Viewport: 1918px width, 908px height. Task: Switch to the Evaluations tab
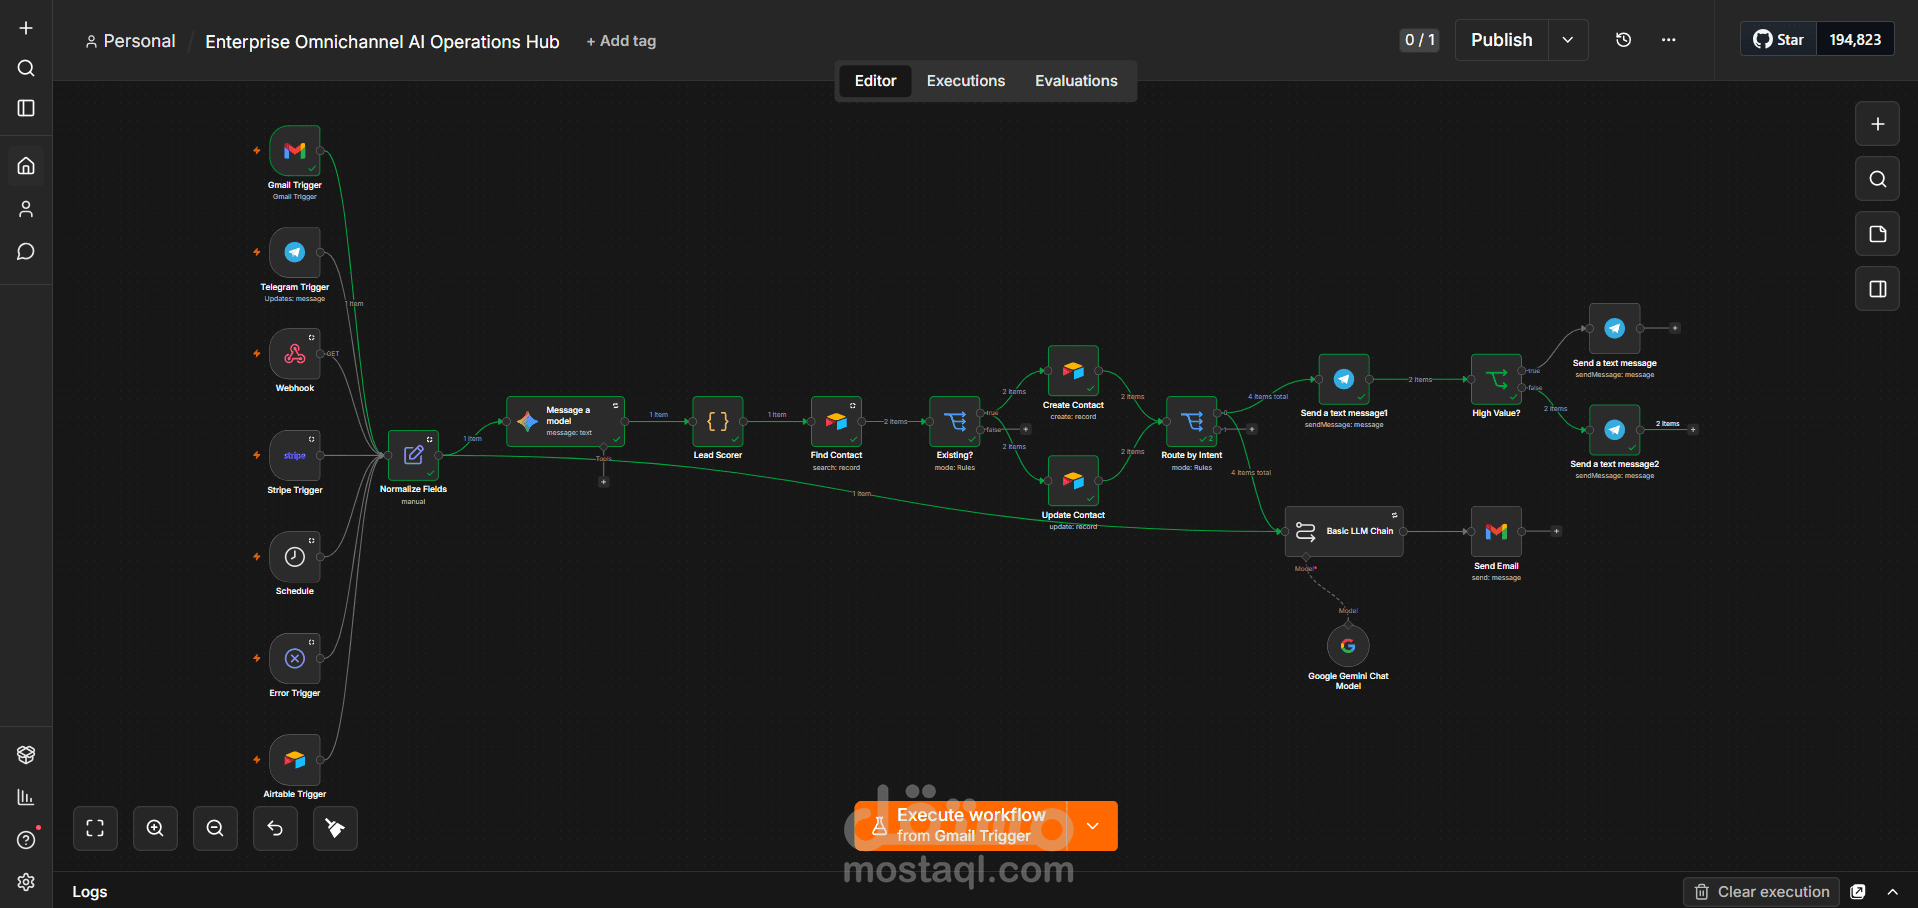(x=1076, y=81)
